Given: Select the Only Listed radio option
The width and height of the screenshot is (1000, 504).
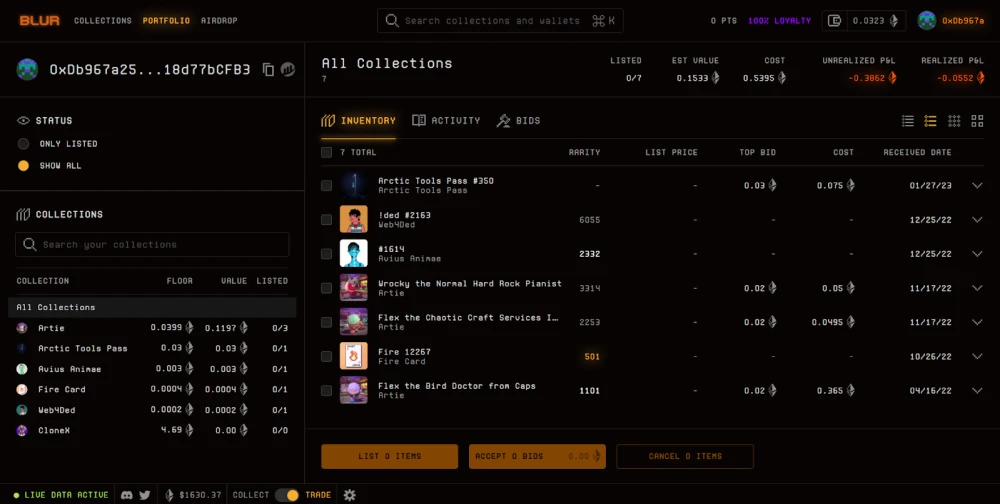Looking at the screenshot, I should (24, 144).
